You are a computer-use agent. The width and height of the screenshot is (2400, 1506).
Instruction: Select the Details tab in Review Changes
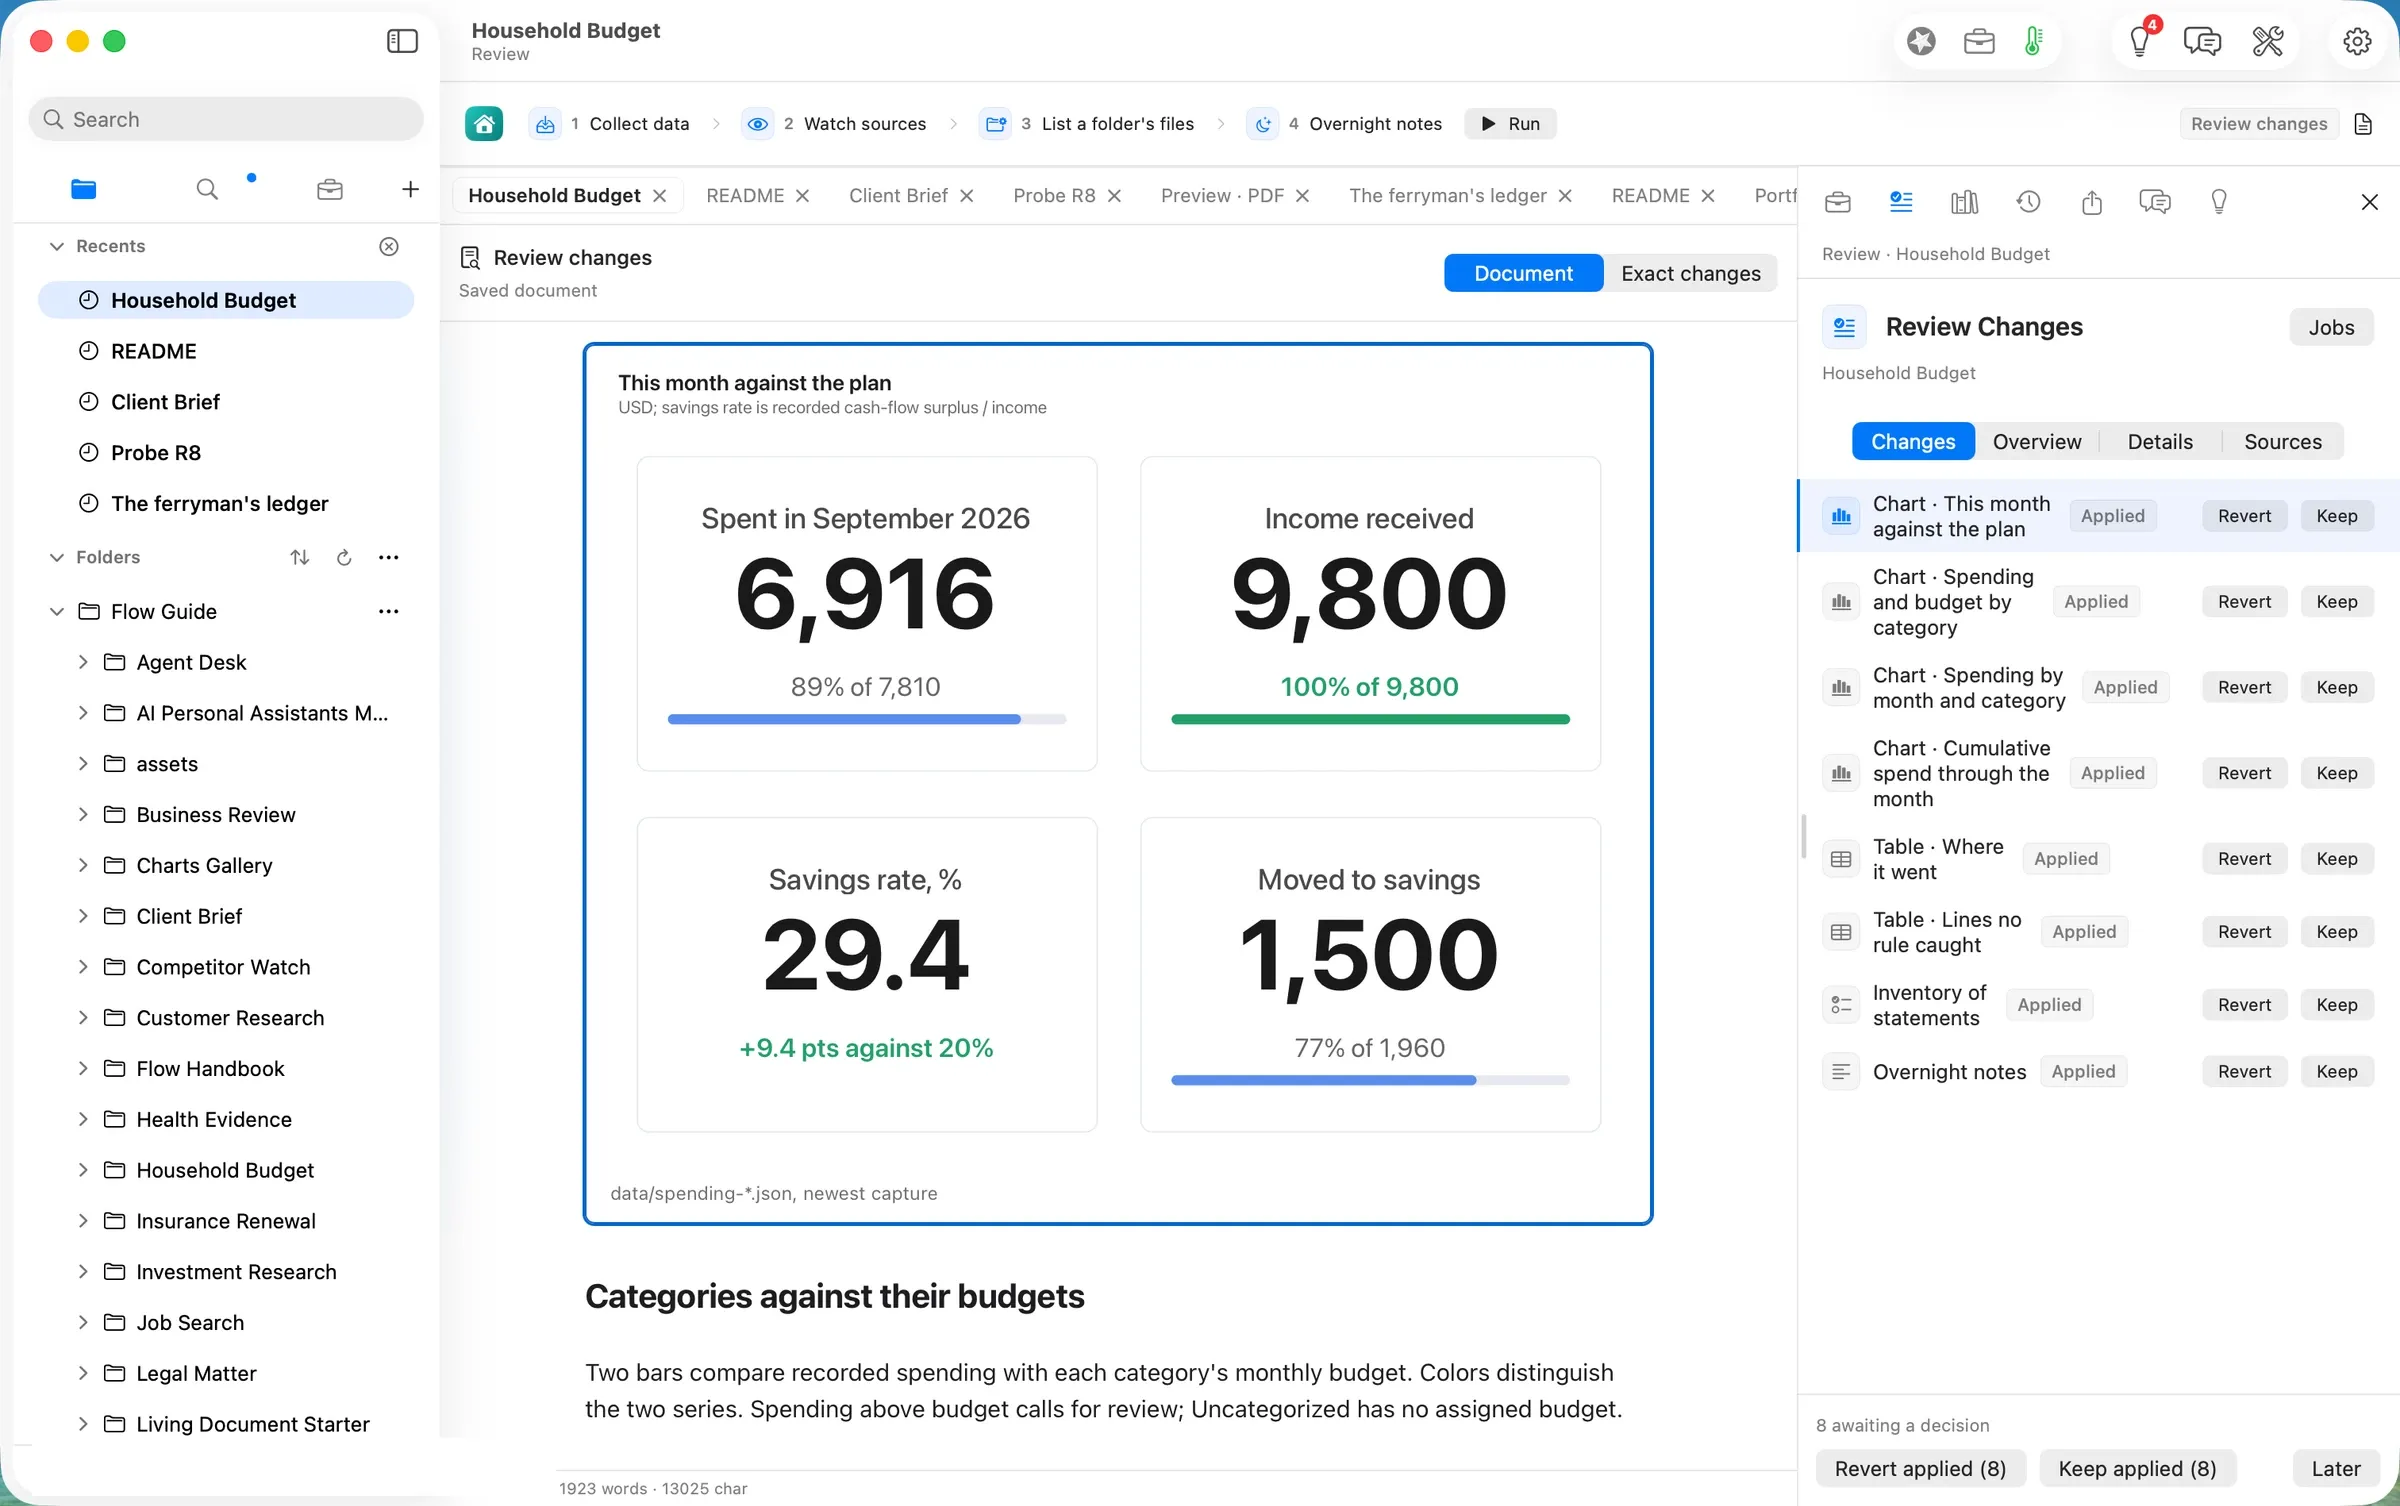(x=2160, y=441)
